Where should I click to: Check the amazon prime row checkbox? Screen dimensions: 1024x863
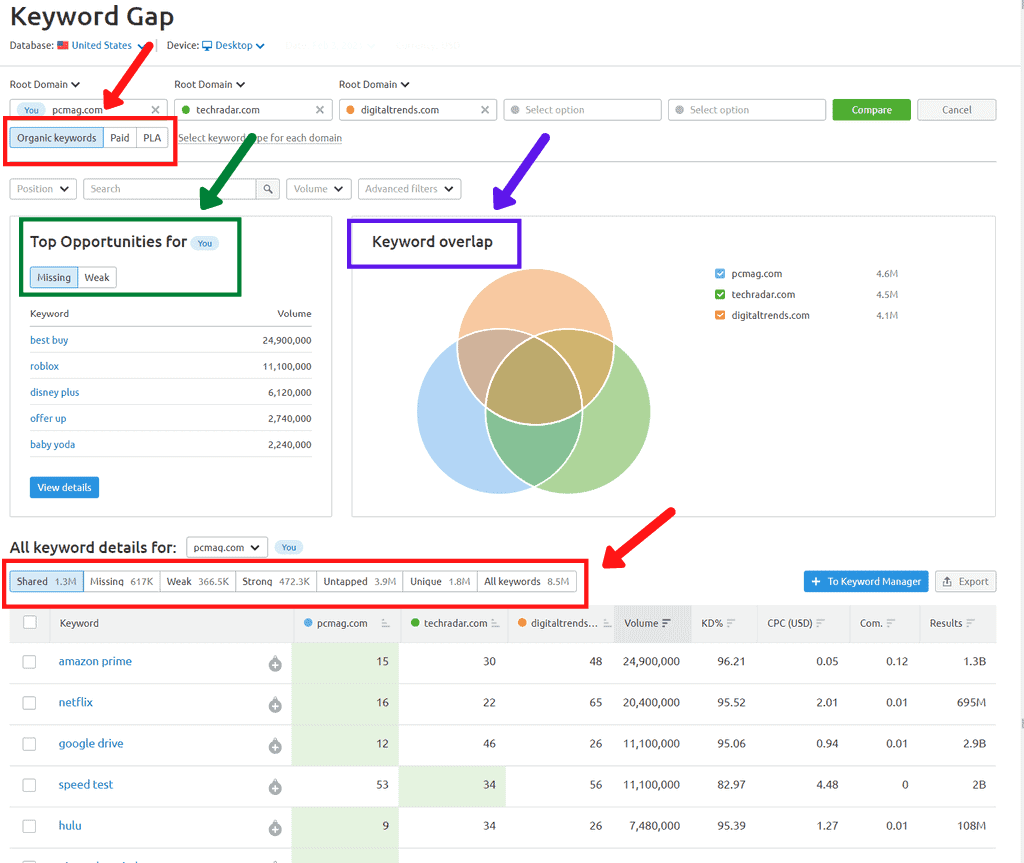(x=29, y=662)
